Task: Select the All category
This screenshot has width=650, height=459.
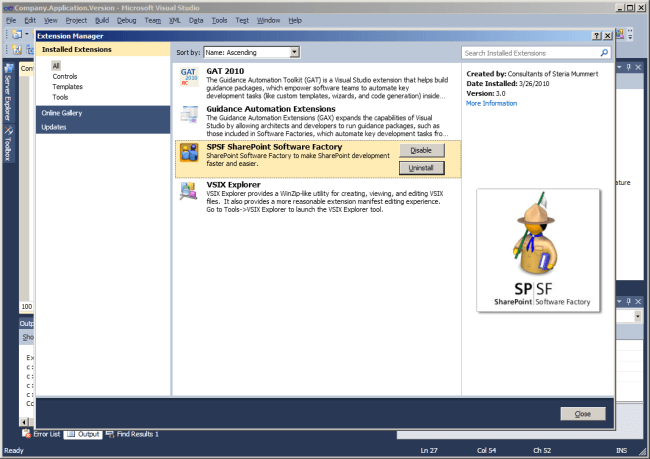Action: tap(56, 66)
